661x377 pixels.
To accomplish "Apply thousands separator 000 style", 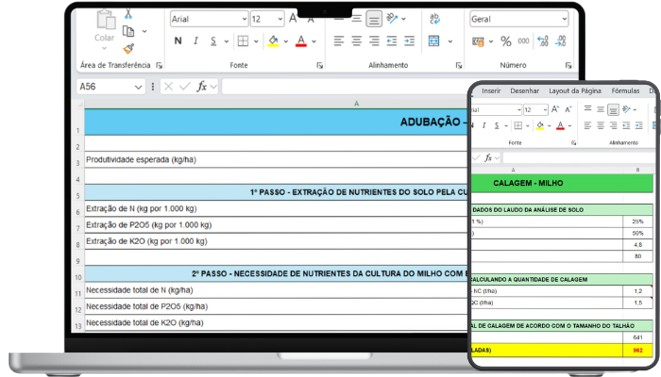I will [524, 41].
